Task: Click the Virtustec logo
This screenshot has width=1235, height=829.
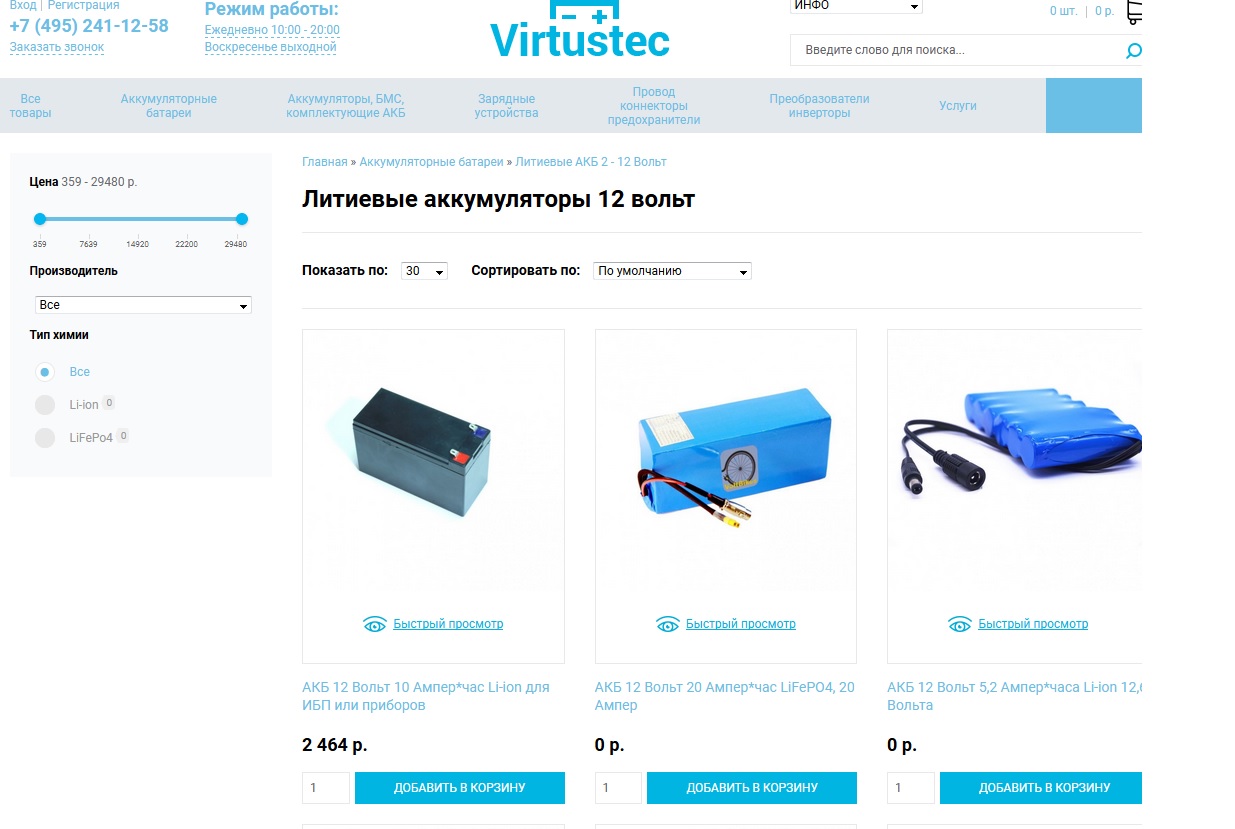Action: (x=580, y=29)
